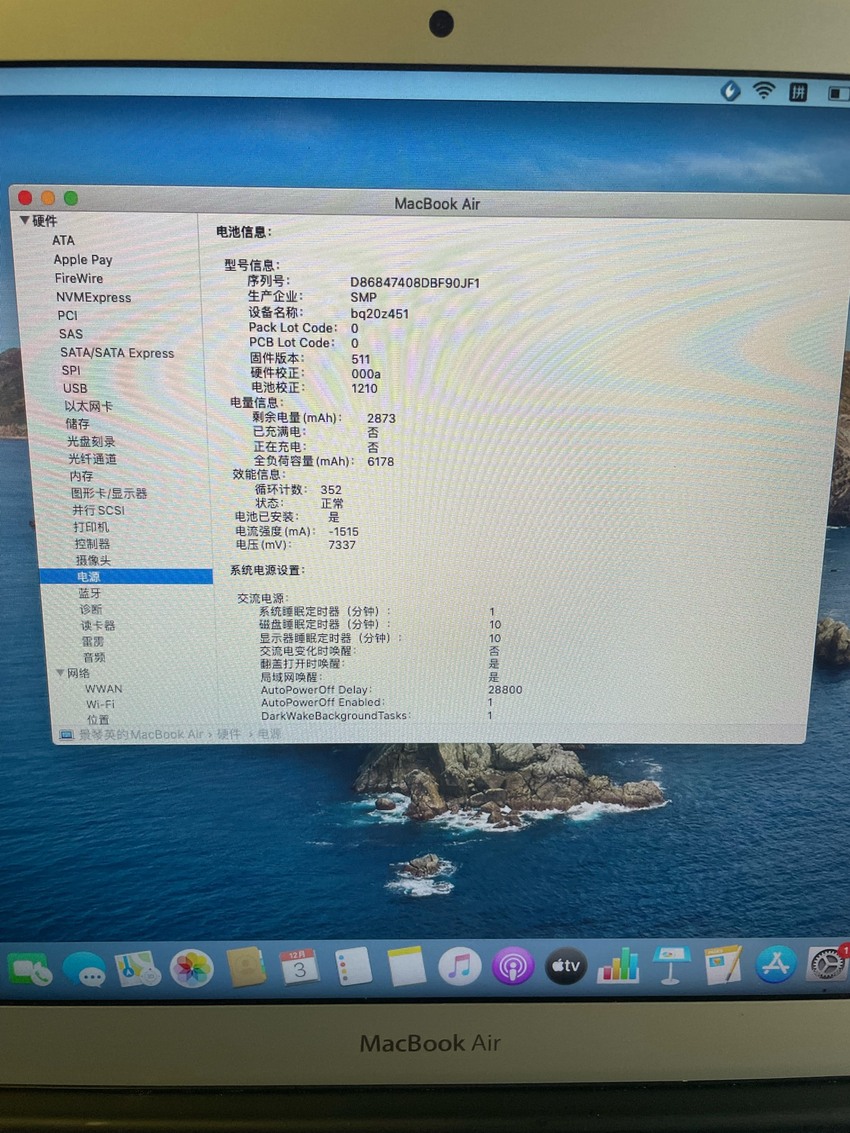Open Podcasts app in dock
This screenshot has height=1133, width=850.
point(513,966)
